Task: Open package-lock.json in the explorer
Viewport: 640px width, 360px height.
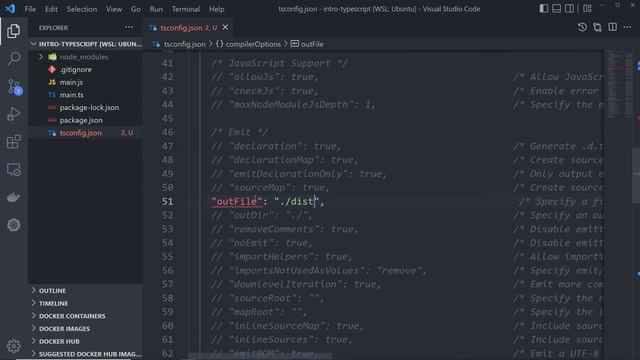Action: coord(86,107)
